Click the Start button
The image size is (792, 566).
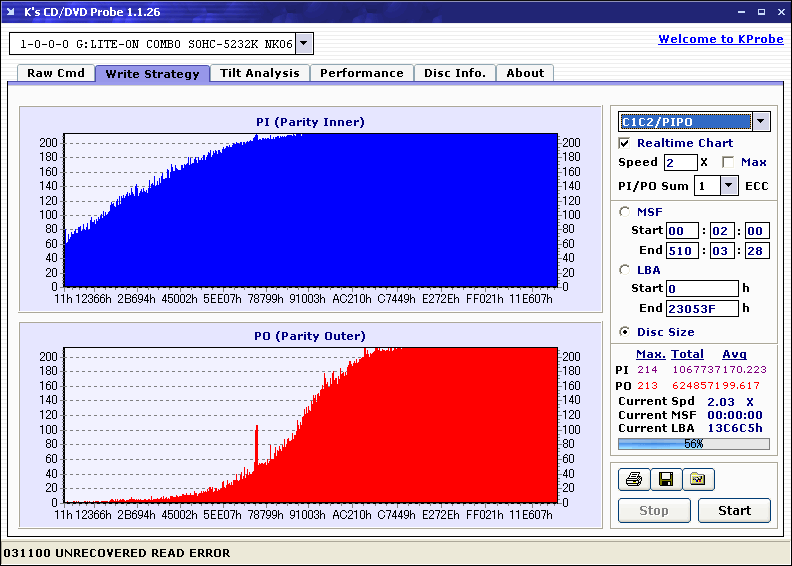click(x=734, y=510)
